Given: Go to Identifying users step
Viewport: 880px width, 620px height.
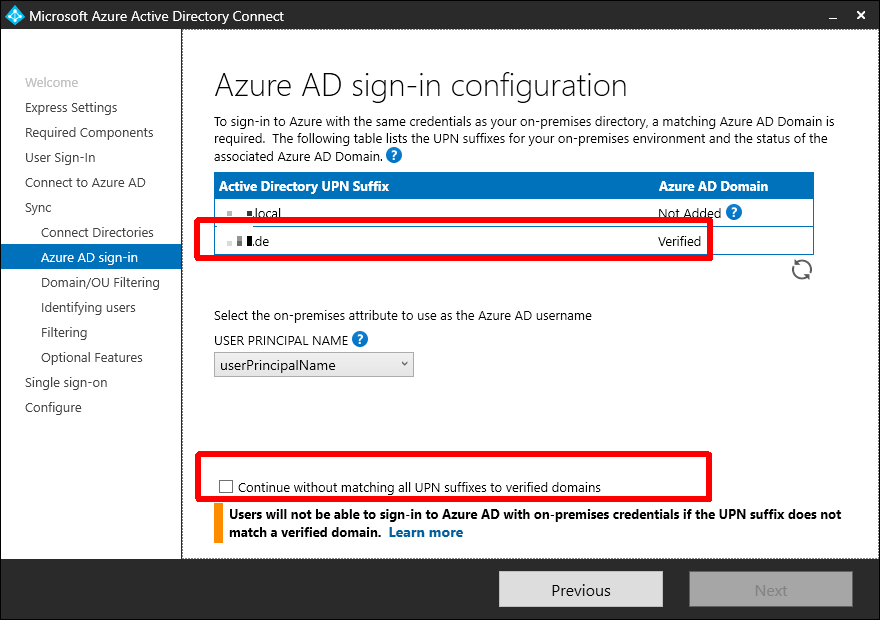Looking at the screenshot, I should (x=88, y=308).
